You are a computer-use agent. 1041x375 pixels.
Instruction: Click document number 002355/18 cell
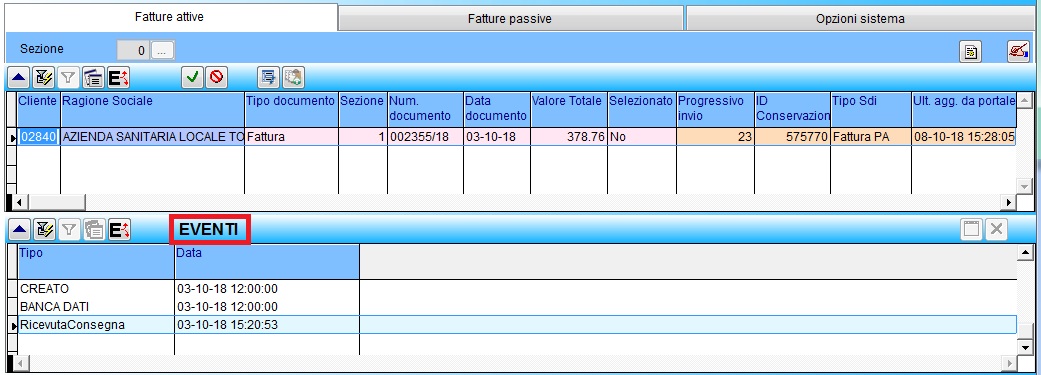click(425, 137)
